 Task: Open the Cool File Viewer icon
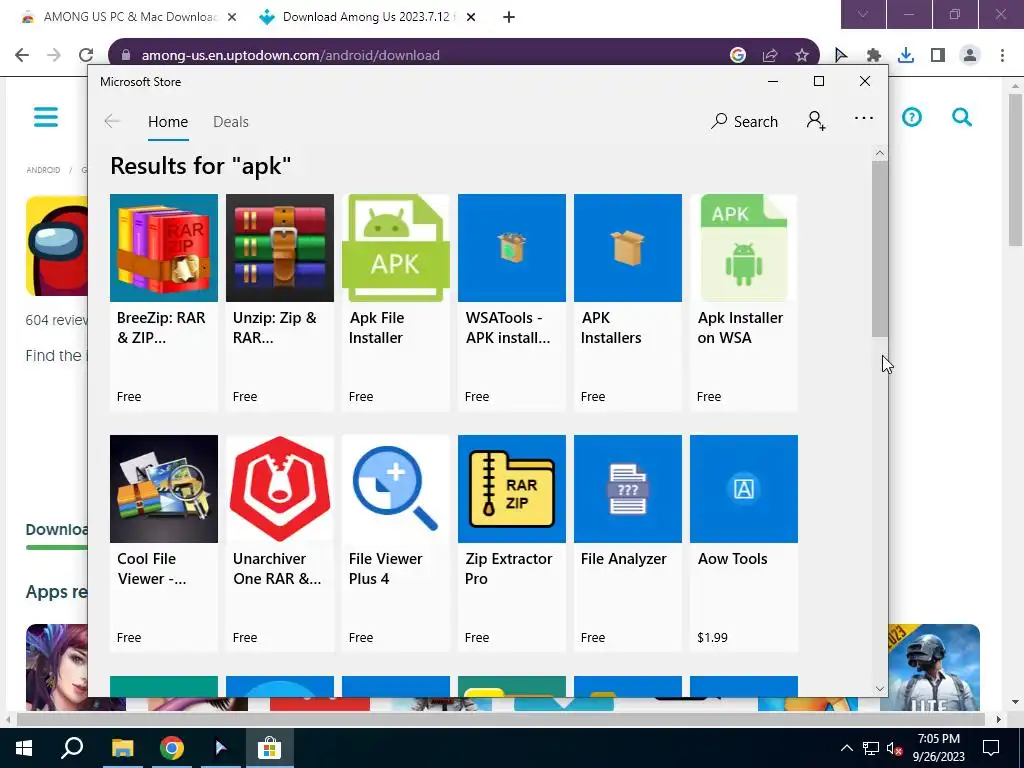[164, 488]
